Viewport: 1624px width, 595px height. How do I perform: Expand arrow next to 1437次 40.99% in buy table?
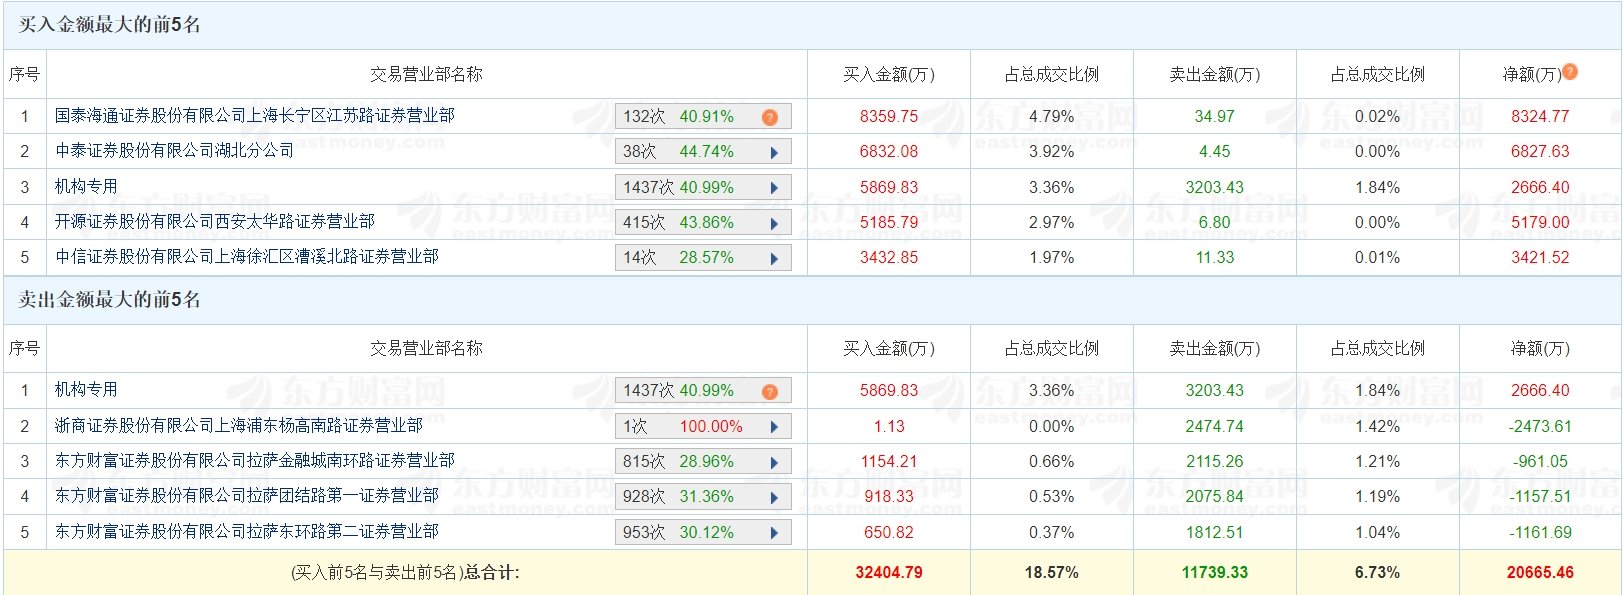point(774,188)
